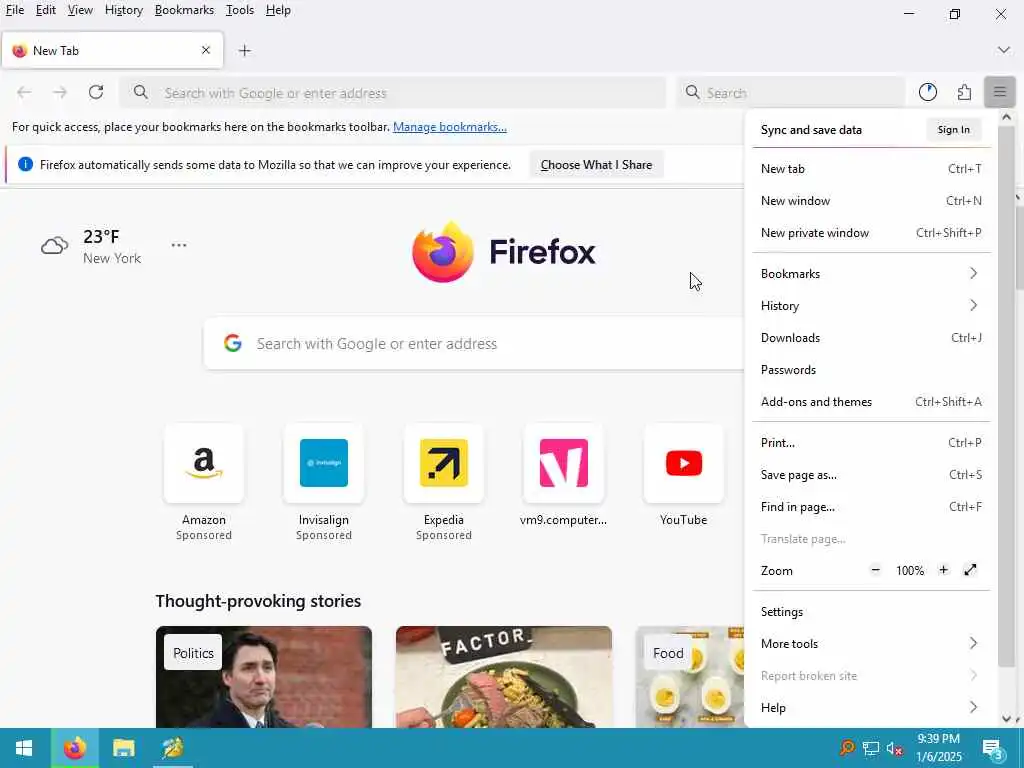
Task: Select New window menu entry
Action: click(871, 200)
